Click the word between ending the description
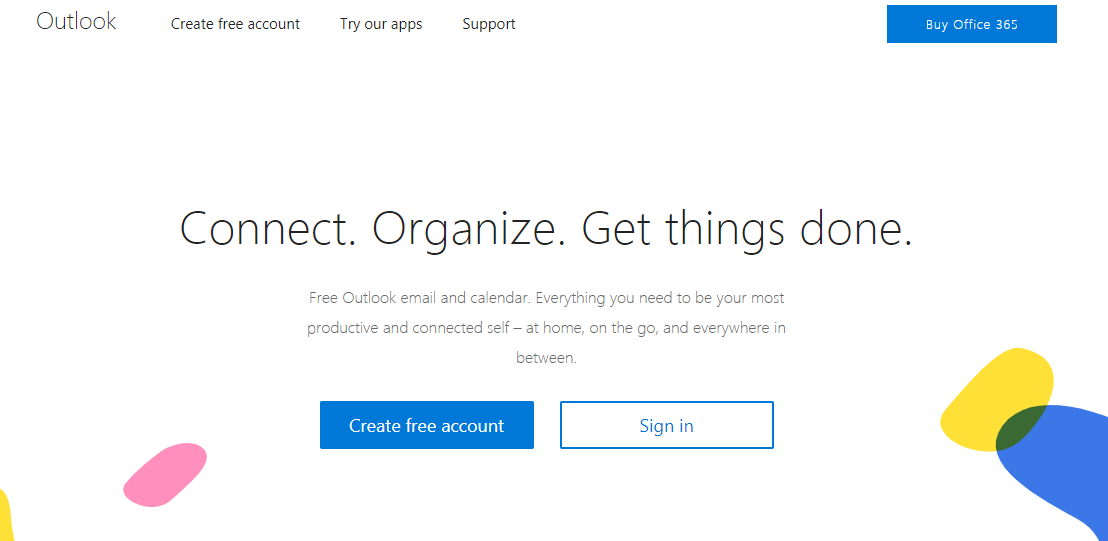The image size is (1108, 541). (546, 358)
